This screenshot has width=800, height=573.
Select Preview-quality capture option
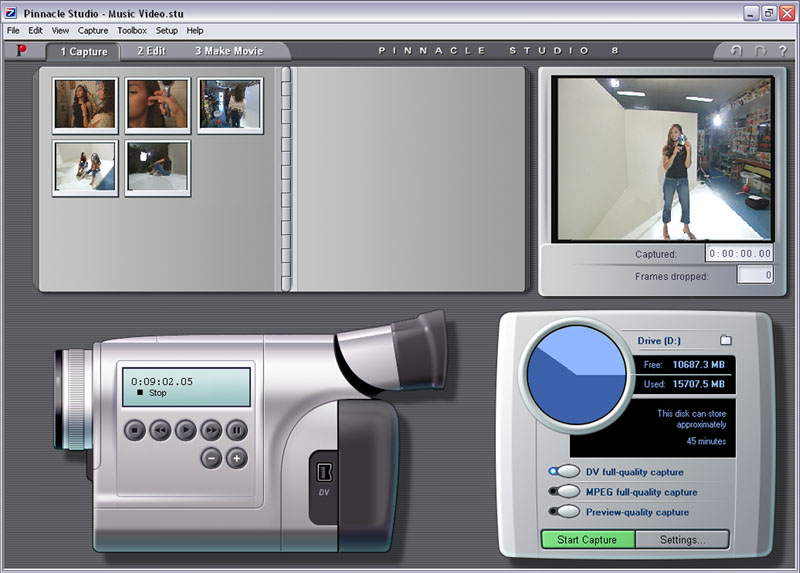566,511
